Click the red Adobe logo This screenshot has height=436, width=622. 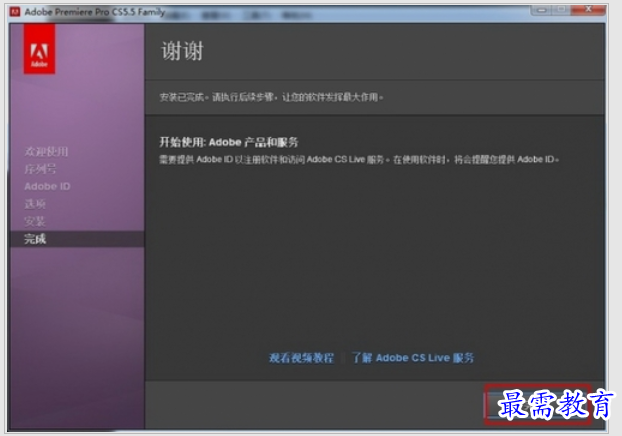point(39,48)
